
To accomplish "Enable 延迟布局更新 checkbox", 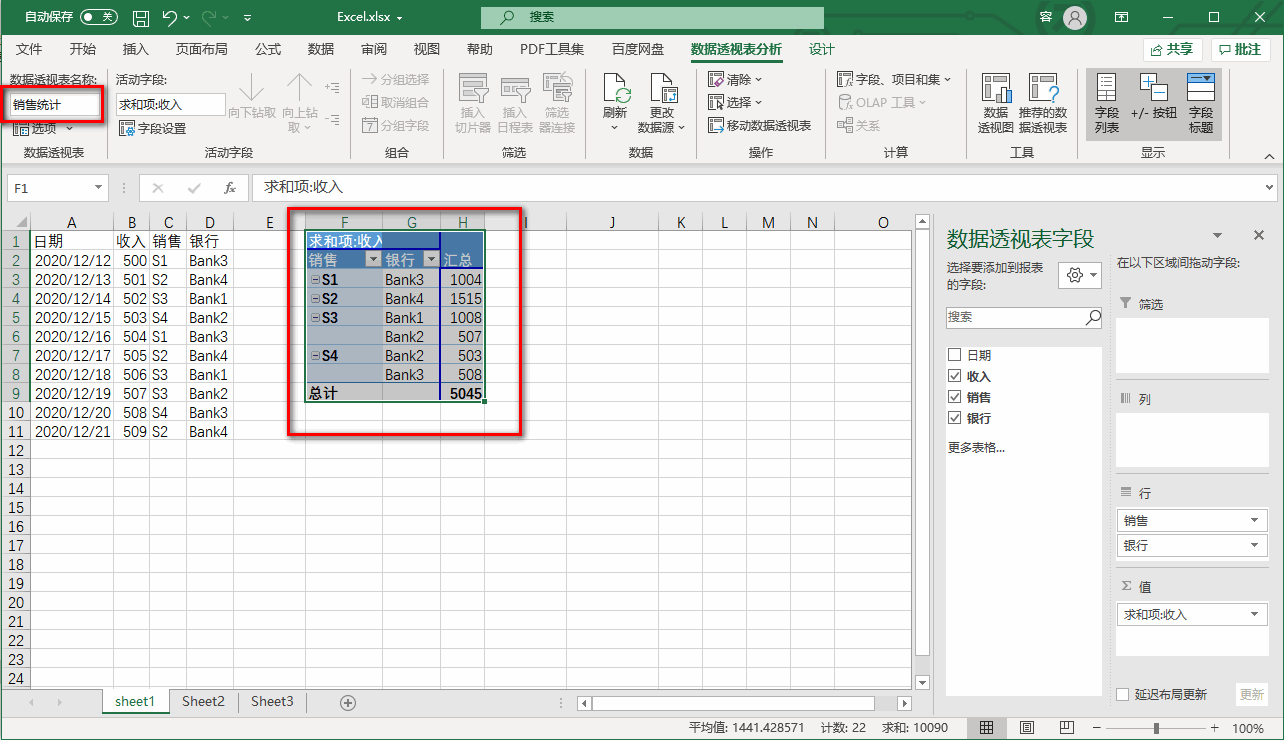I will [x=1124, y=695].
